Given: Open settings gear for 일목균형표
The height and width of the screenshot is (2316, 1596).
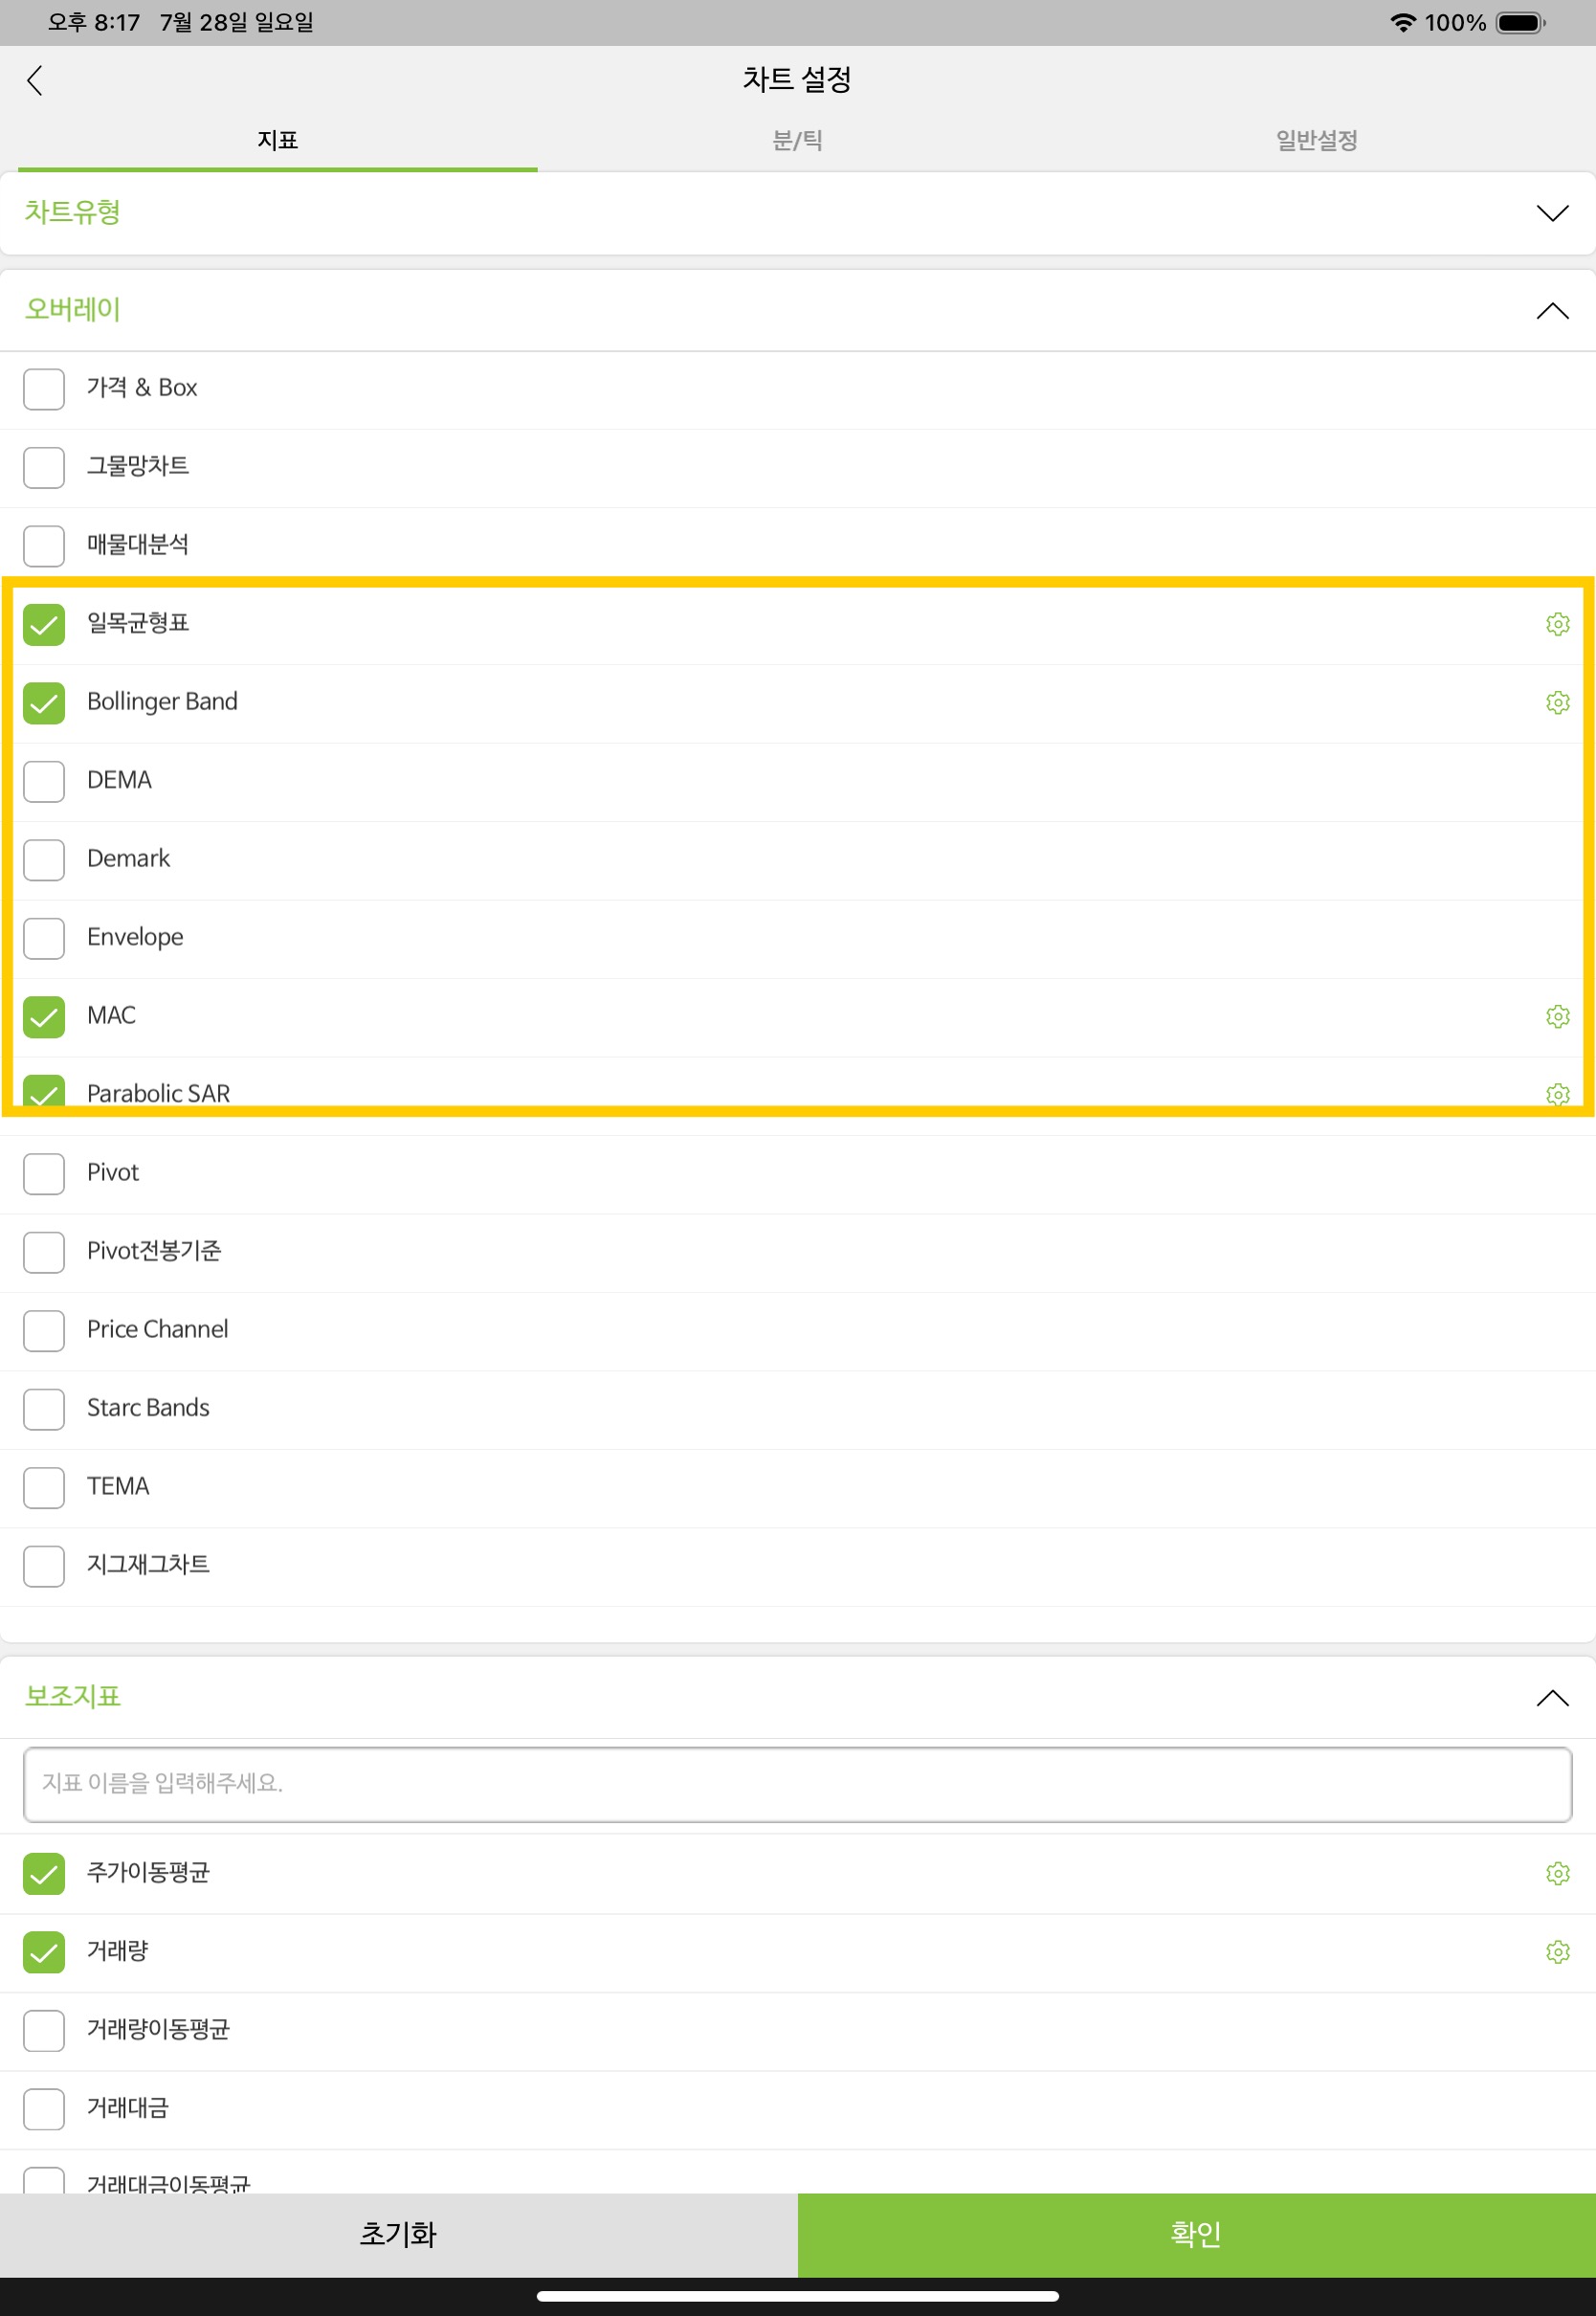Looking at the screenshot, I should pos(1557,624).
